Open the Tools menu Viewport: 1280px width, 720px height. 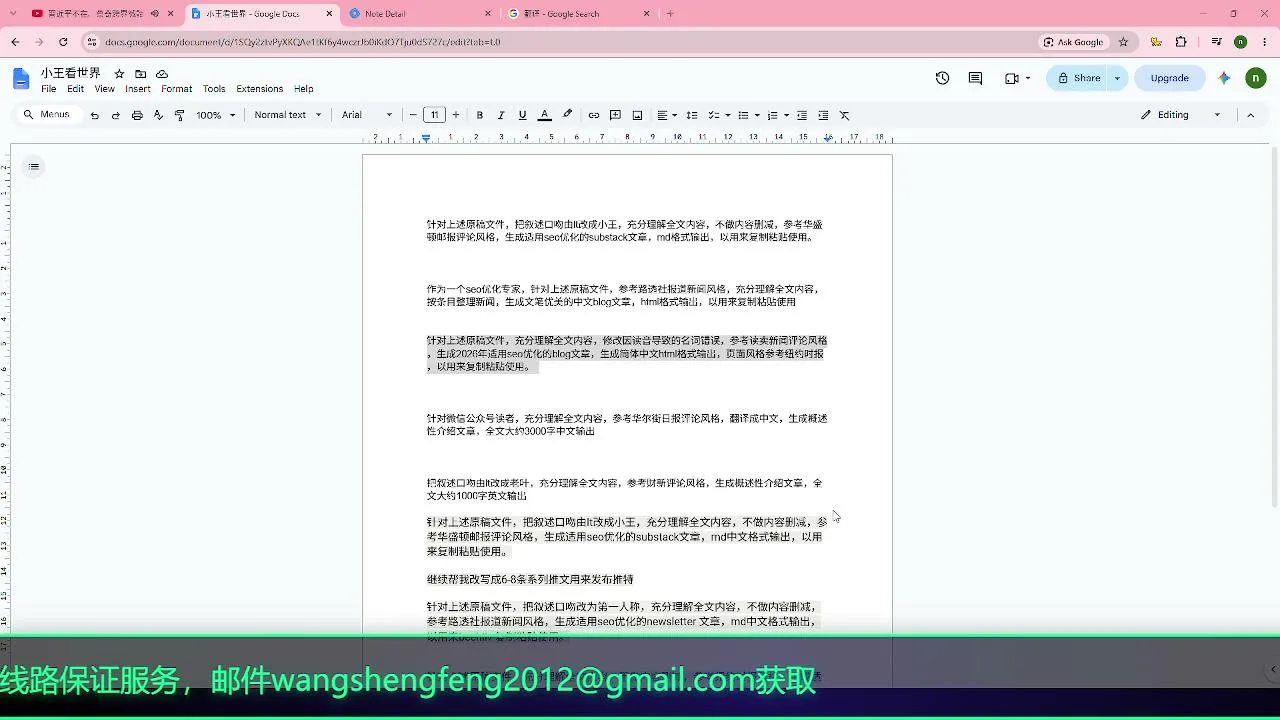214,89
